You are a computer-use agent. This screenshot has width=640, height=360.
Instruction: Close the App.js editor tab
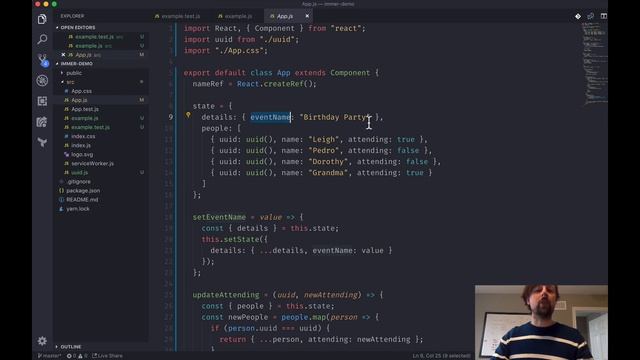click(x=307, y=16)
